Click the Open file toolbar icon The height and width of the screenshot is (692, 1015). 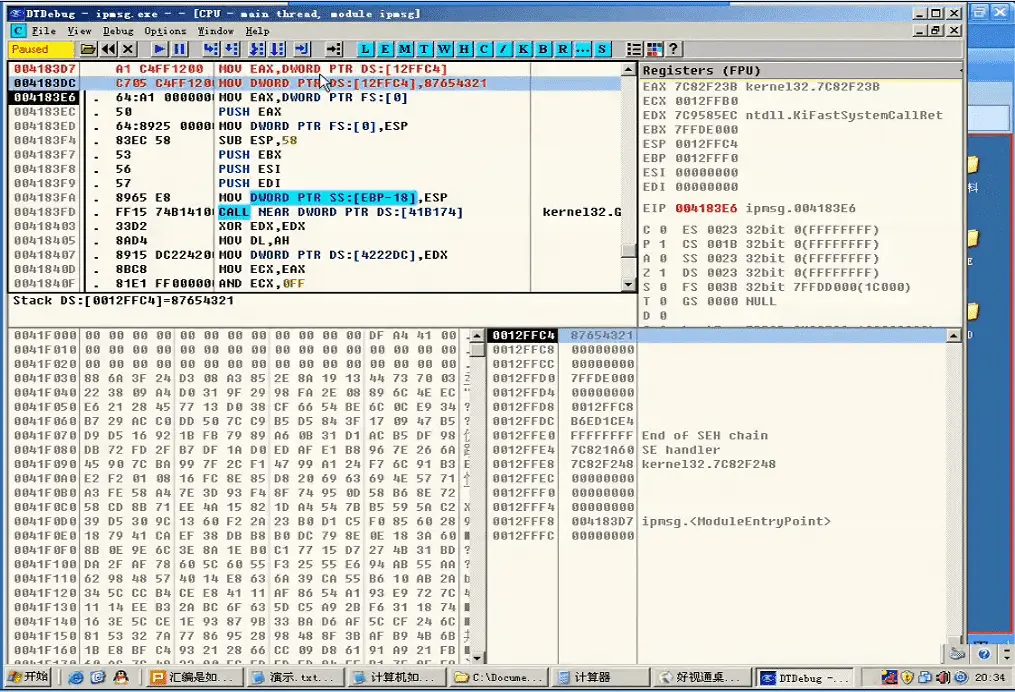coord(88,49)
